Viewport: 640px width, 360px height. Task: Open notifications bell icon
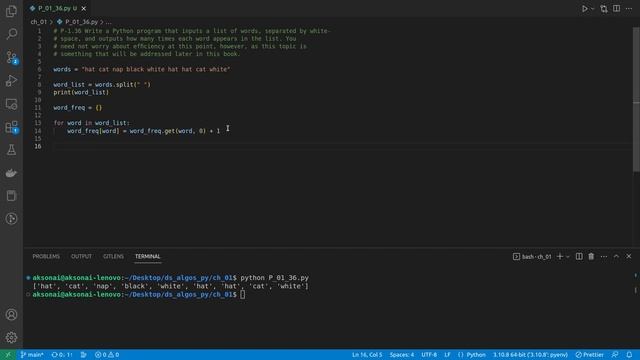coord(629,354)
